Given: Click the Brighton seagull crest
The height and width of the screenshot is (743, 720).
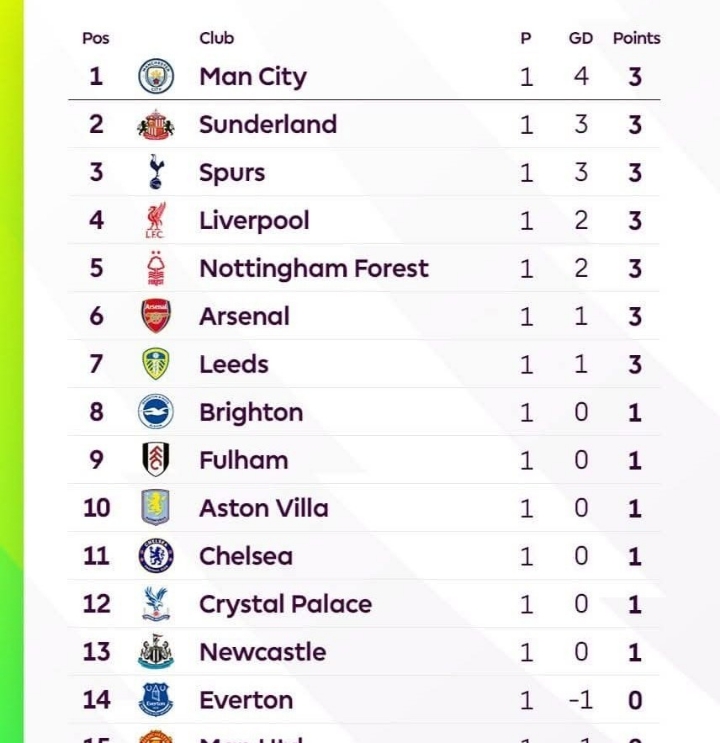Looking at the screenshot, I should pos(156,411).
